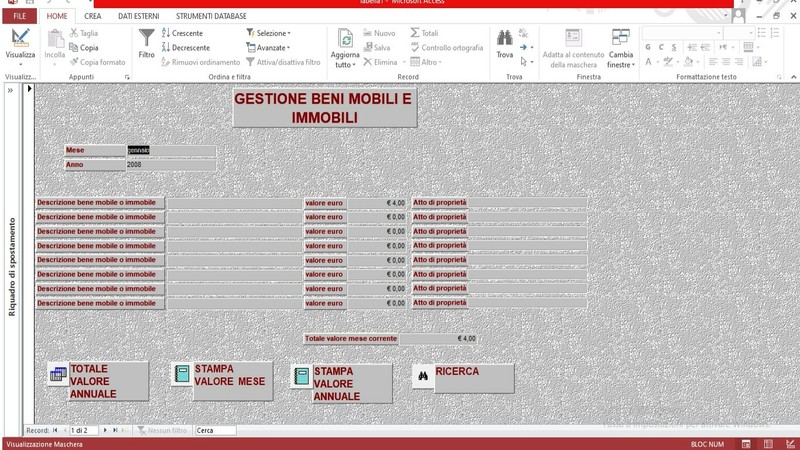This screenshot has width=800, height=450.
Task: Click Copia formato painter
Action: (97, 62)
